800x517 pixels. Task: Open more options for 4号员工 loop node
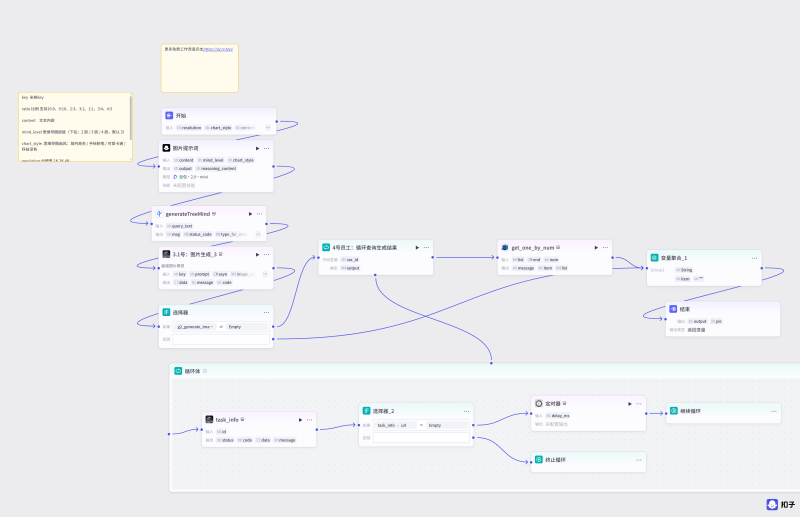(427, 248)
